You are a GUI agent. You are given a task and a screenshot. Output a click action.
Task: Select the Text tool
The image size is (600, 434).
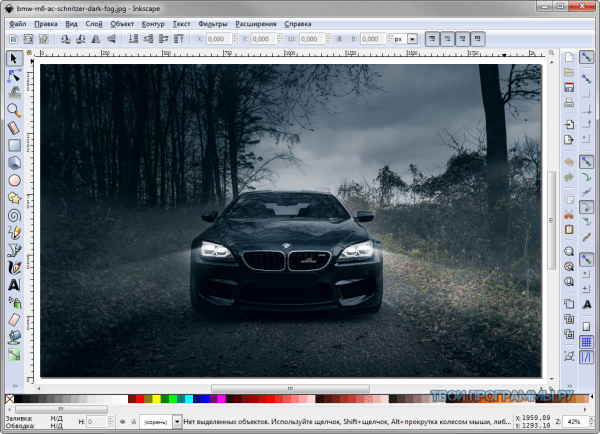click(14, 285)
